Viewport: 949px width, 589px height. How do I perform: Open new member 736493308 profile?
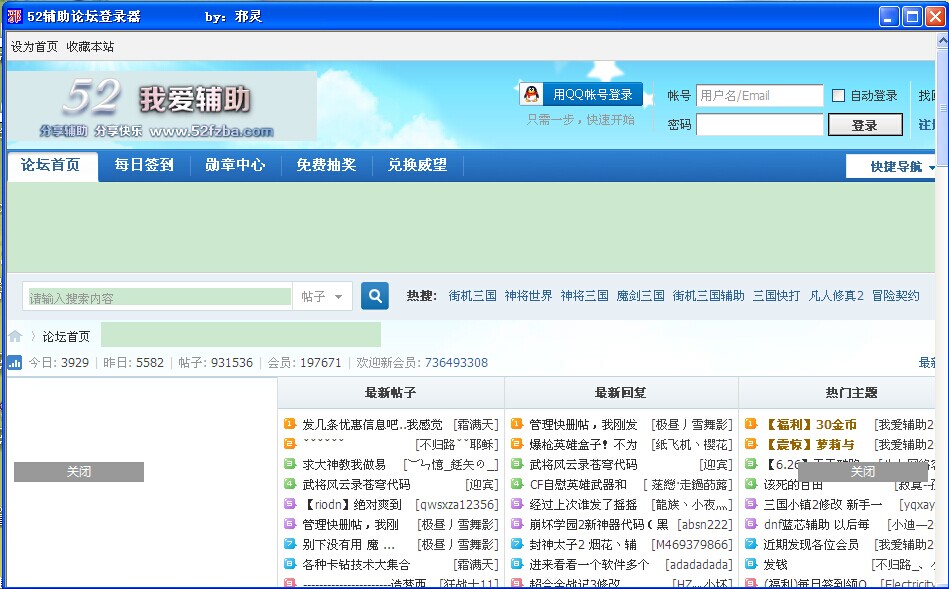[456, 363]
